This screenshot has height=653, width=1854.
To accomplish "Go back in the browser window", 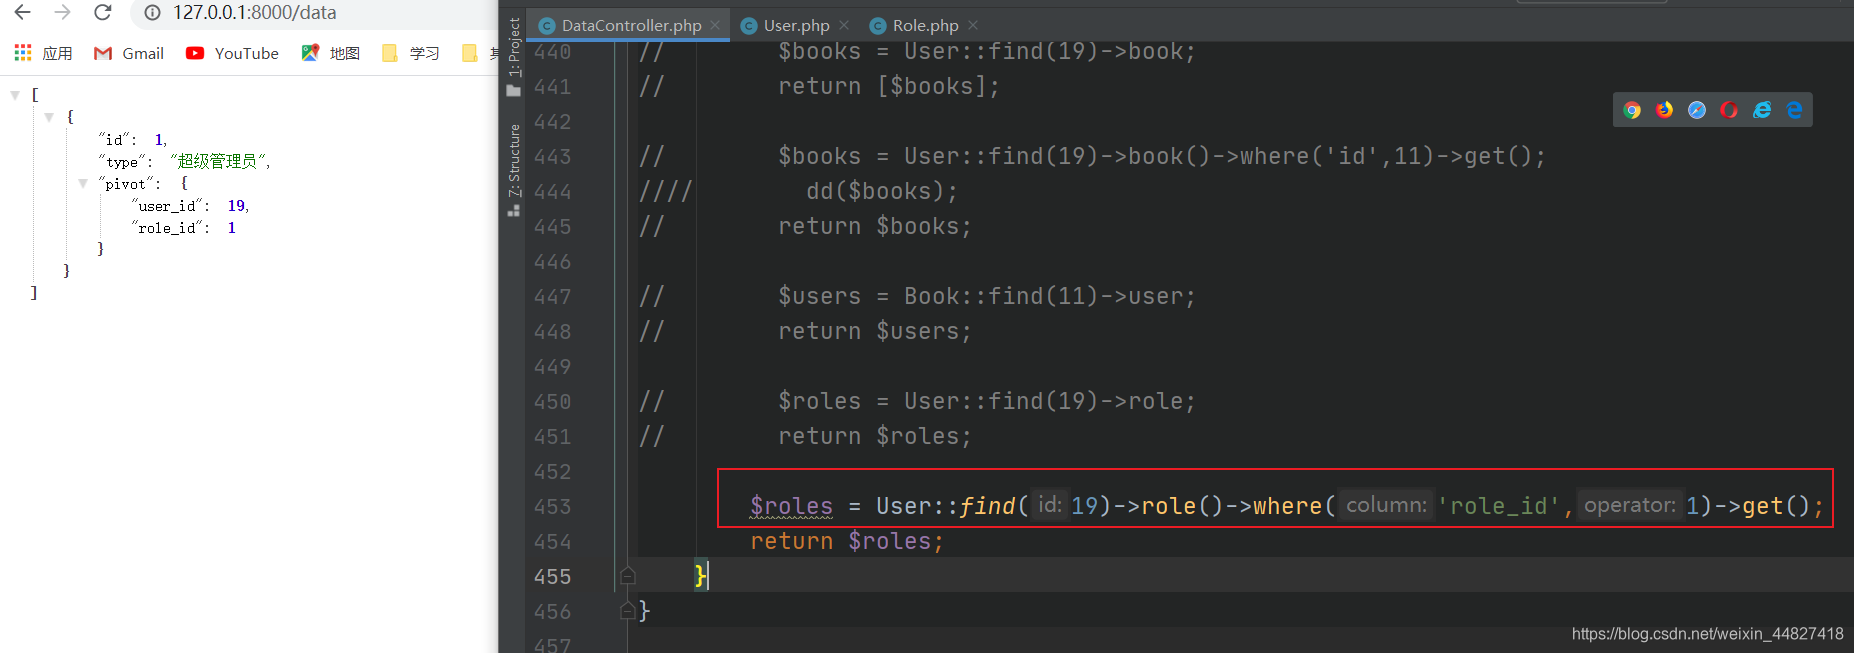I will click(22, 12).
